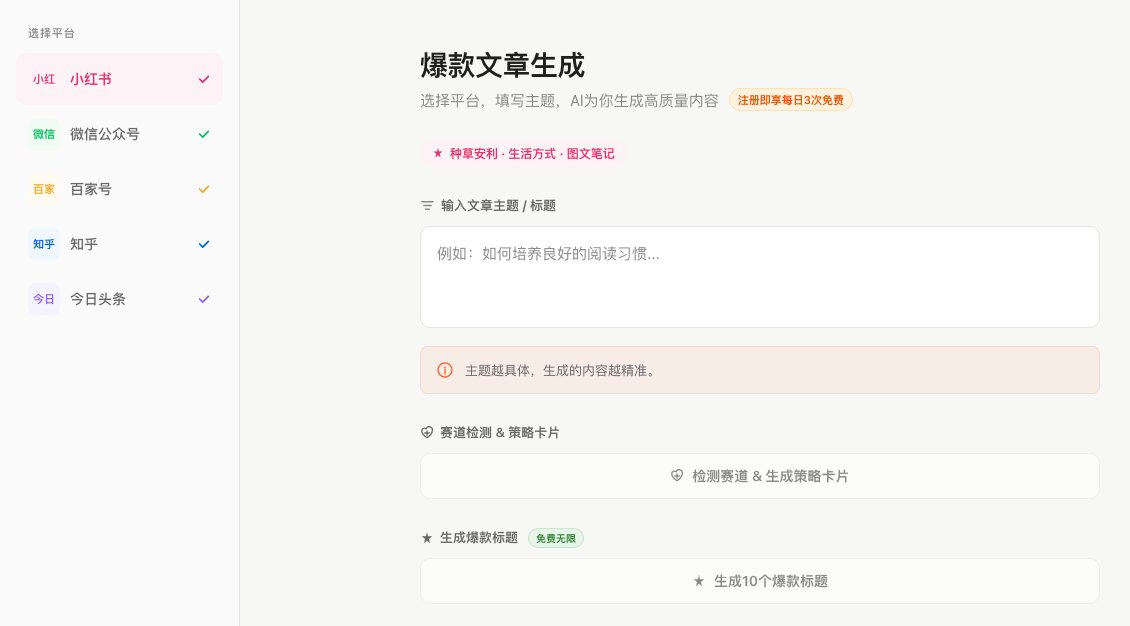Toggle the purple checkmark beside 今日头条
The width and height of the screenshot is (1130, 626).
coord(204,299)
